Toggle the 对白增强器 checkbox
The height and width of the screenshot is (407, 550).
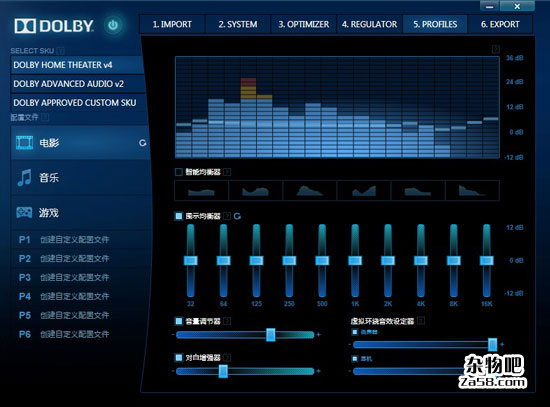point(179,358)
